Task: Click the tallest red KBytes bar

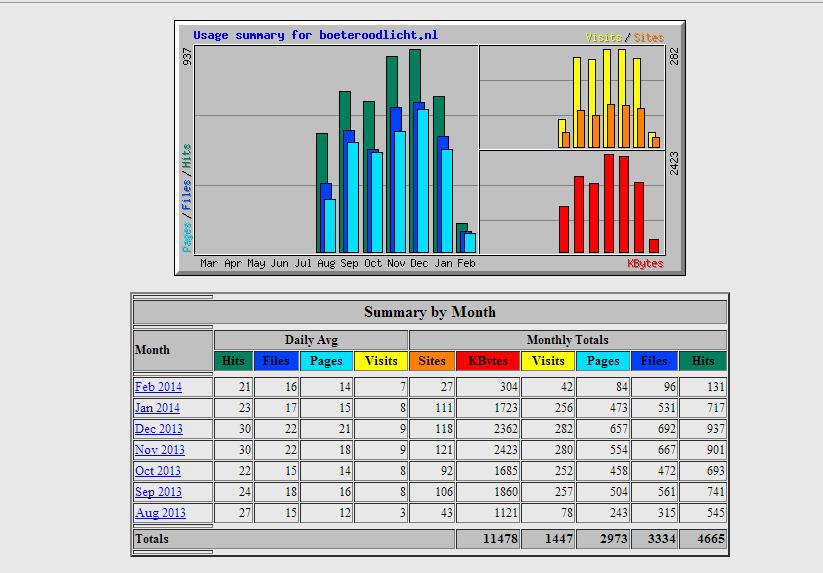Action: tap(609, 204)
